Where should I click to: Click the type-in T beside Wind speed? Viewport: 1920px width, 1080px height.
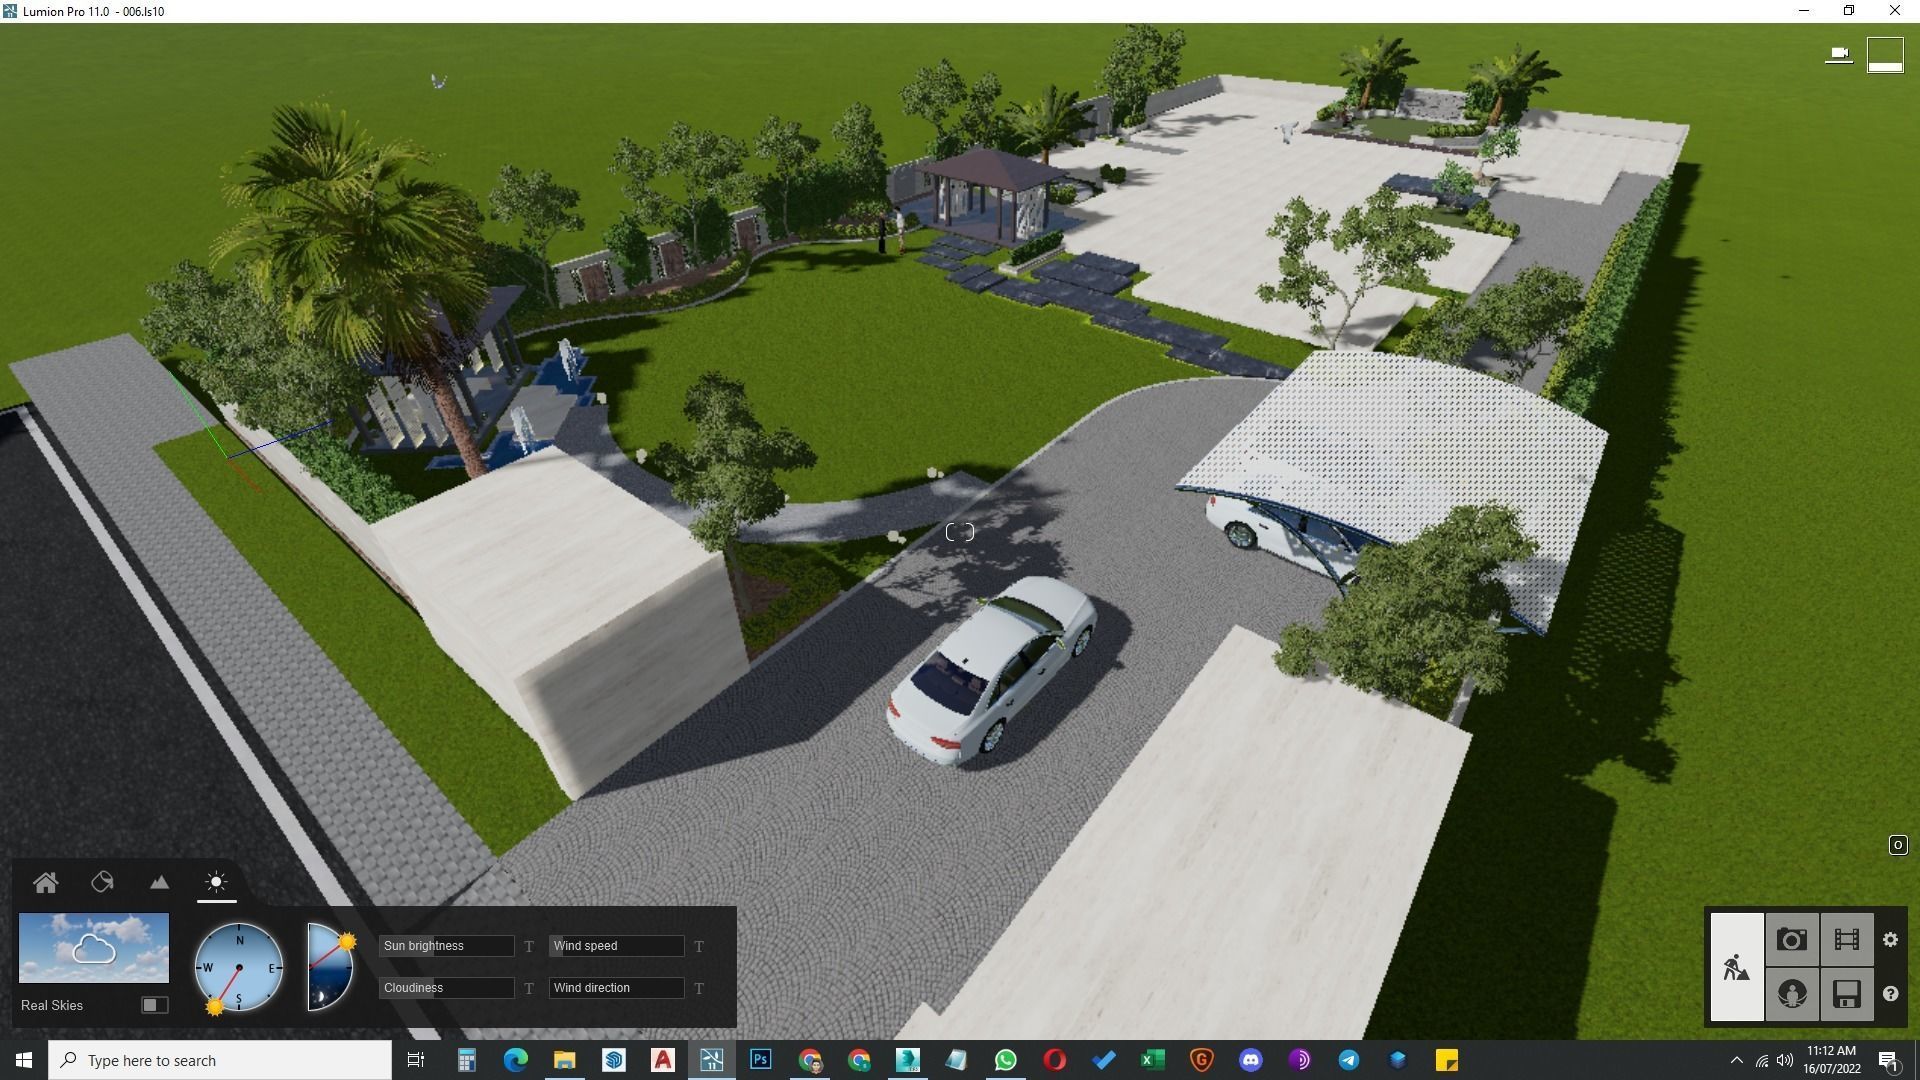tap(699, 946)
